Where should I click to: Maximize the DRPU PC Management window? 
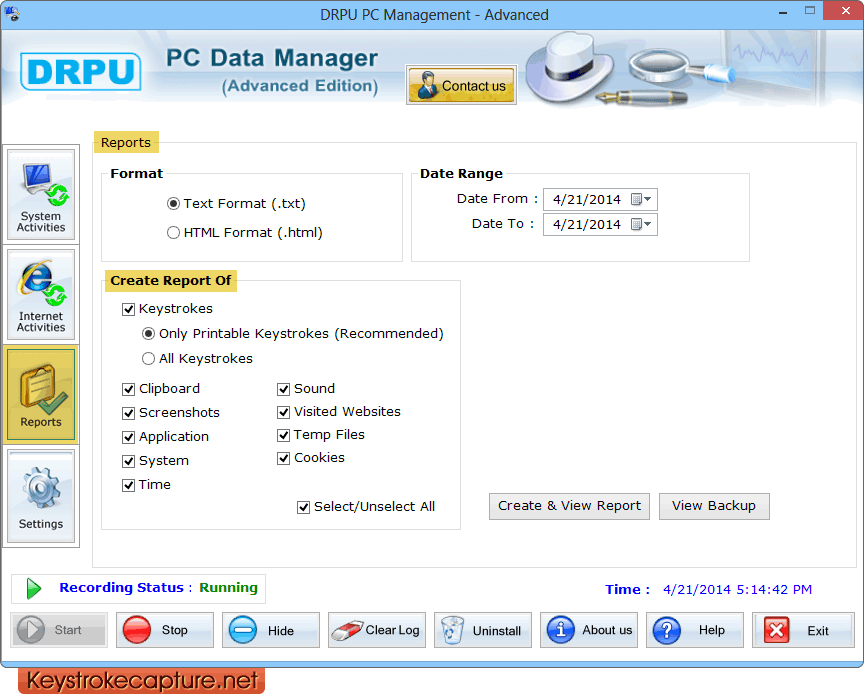(809, 10)
